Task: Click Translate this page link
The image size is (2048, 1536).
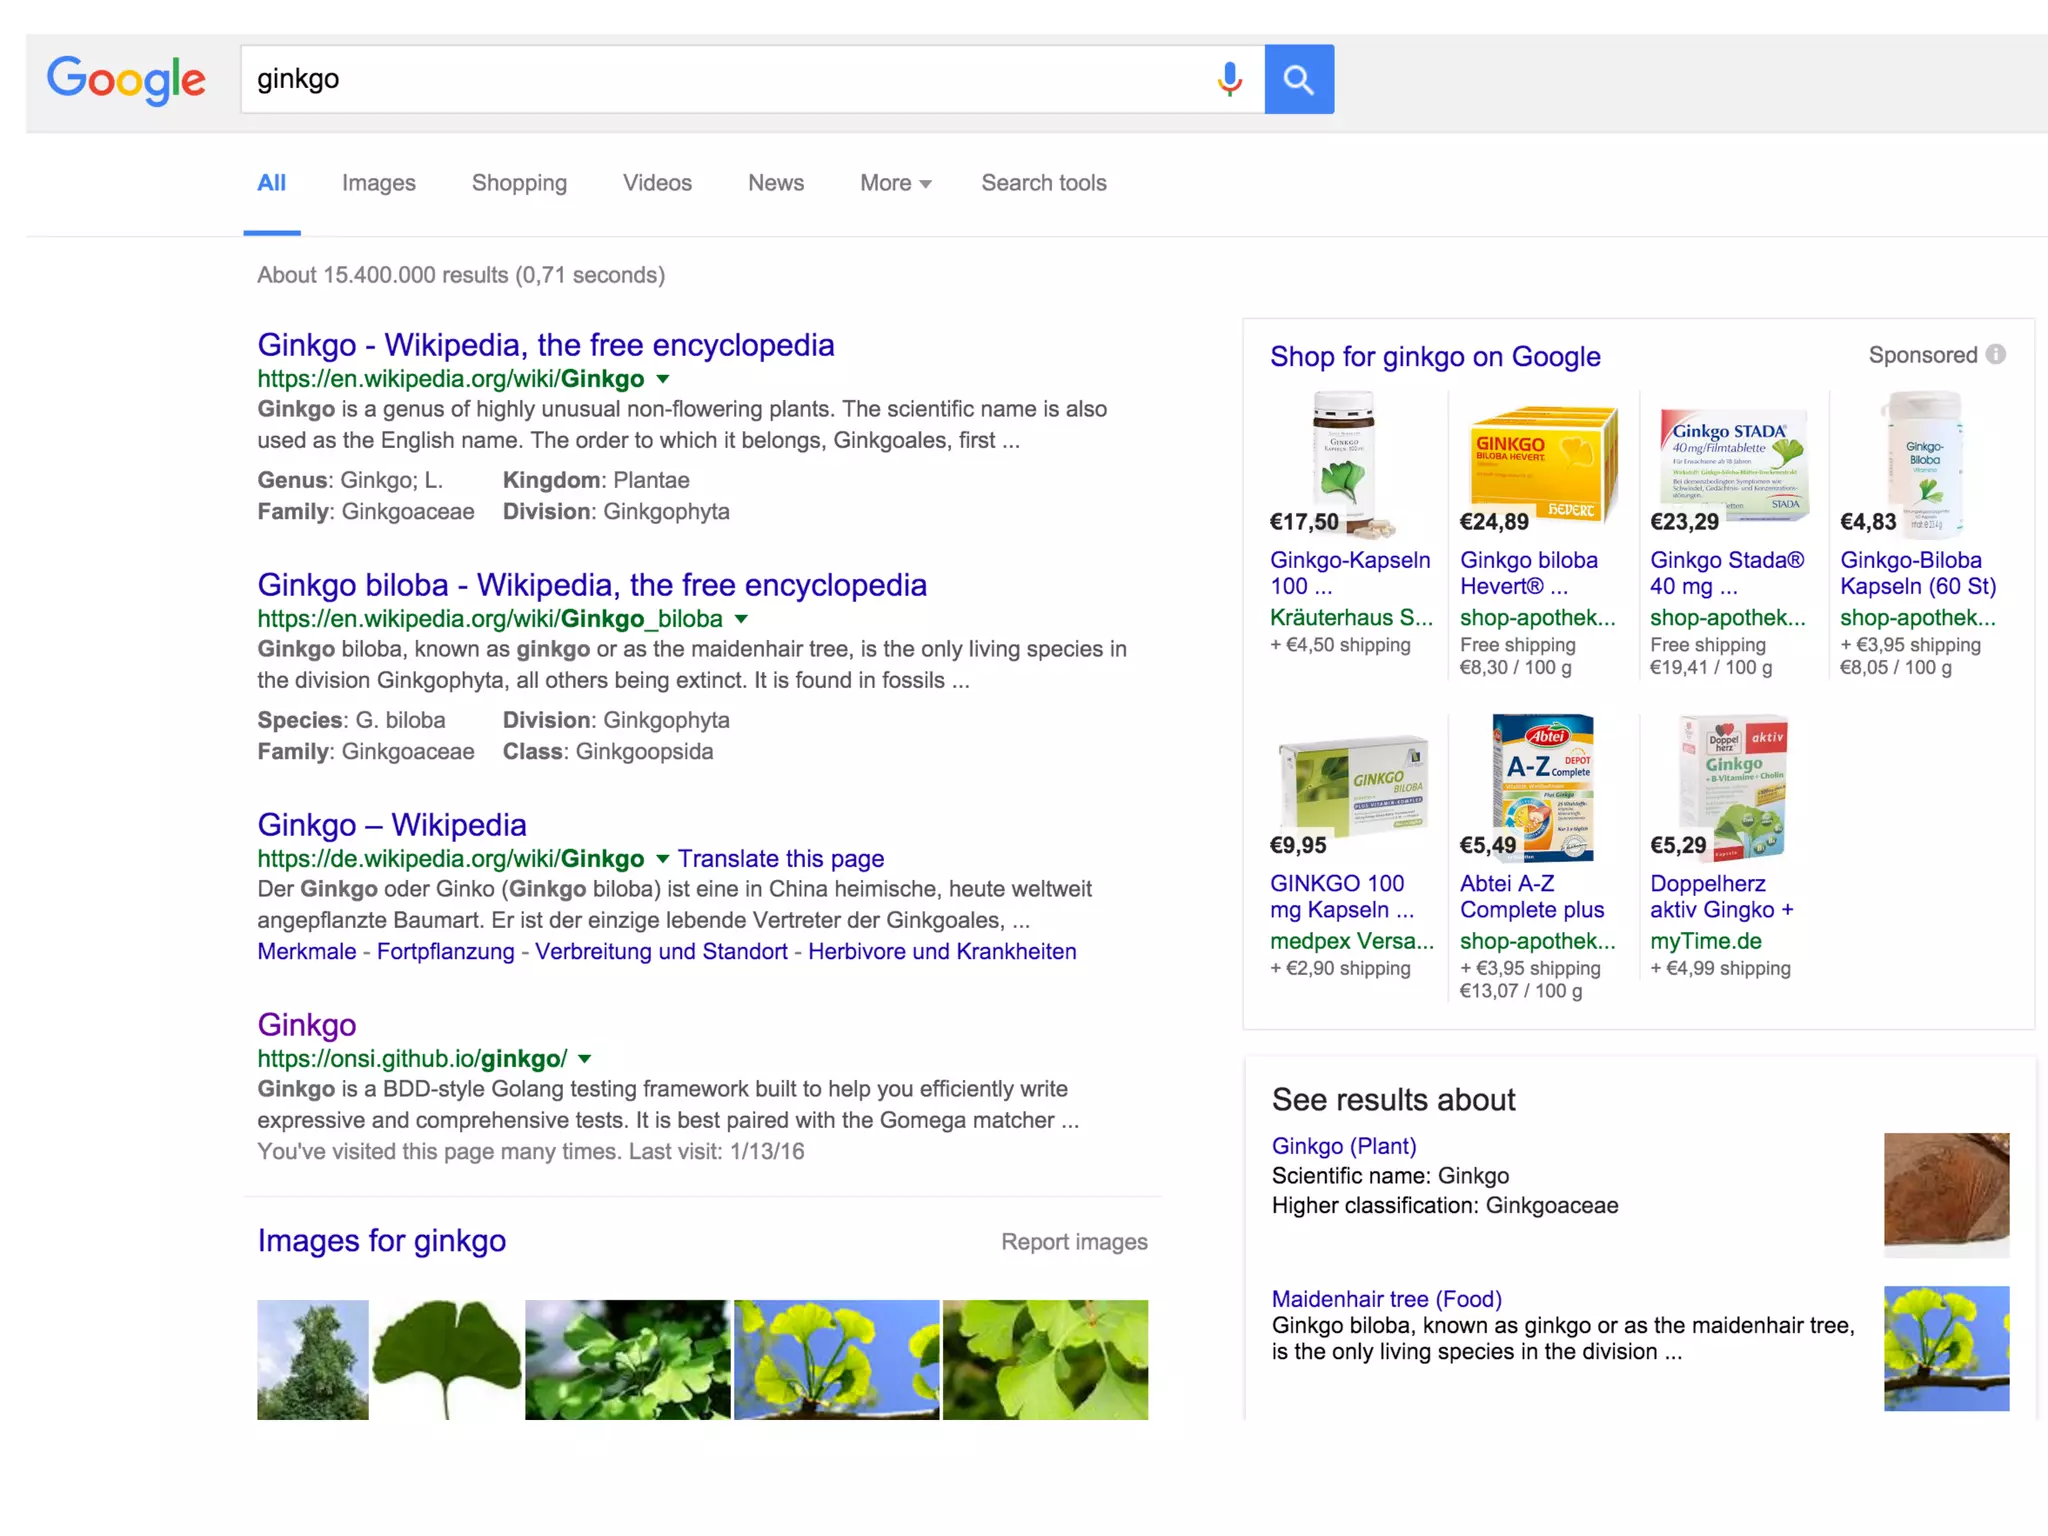Action: pyautogui.click(x=780, y=859)
